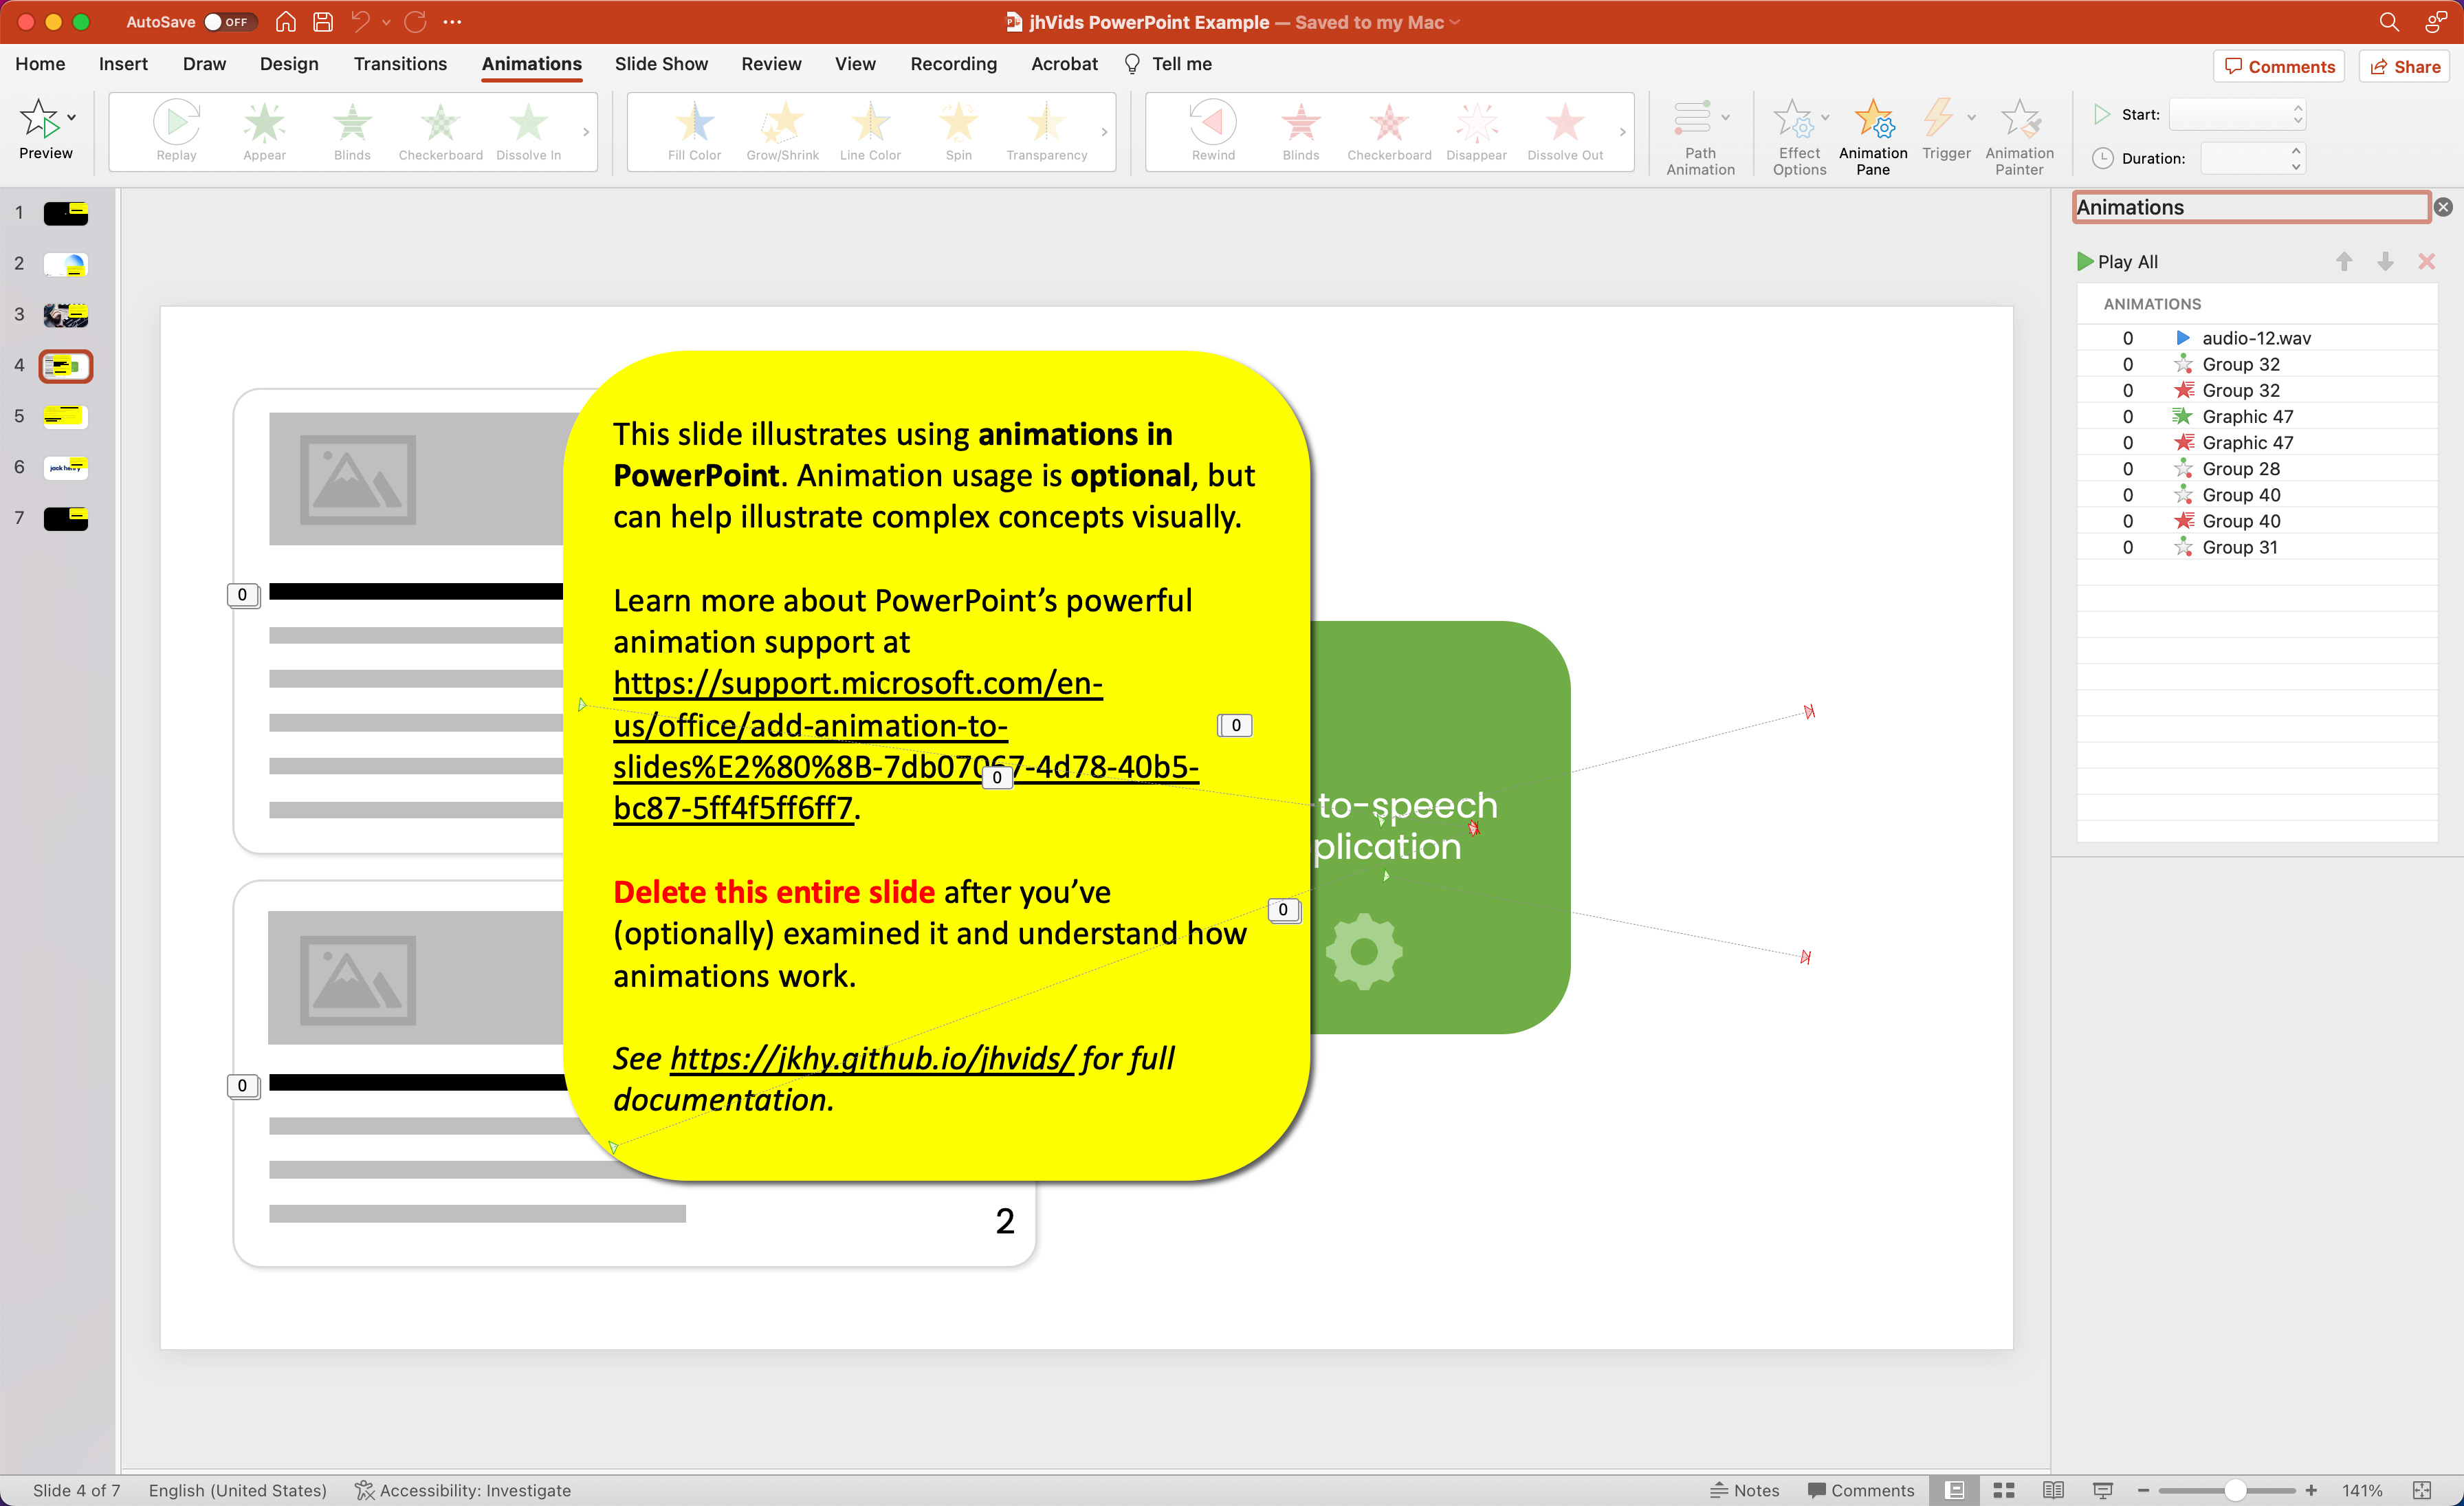The width and height of the screenshot is (2464, 1506).
Task: Click the Share button
Action: pyautogui.click(x=2404, y=67)
